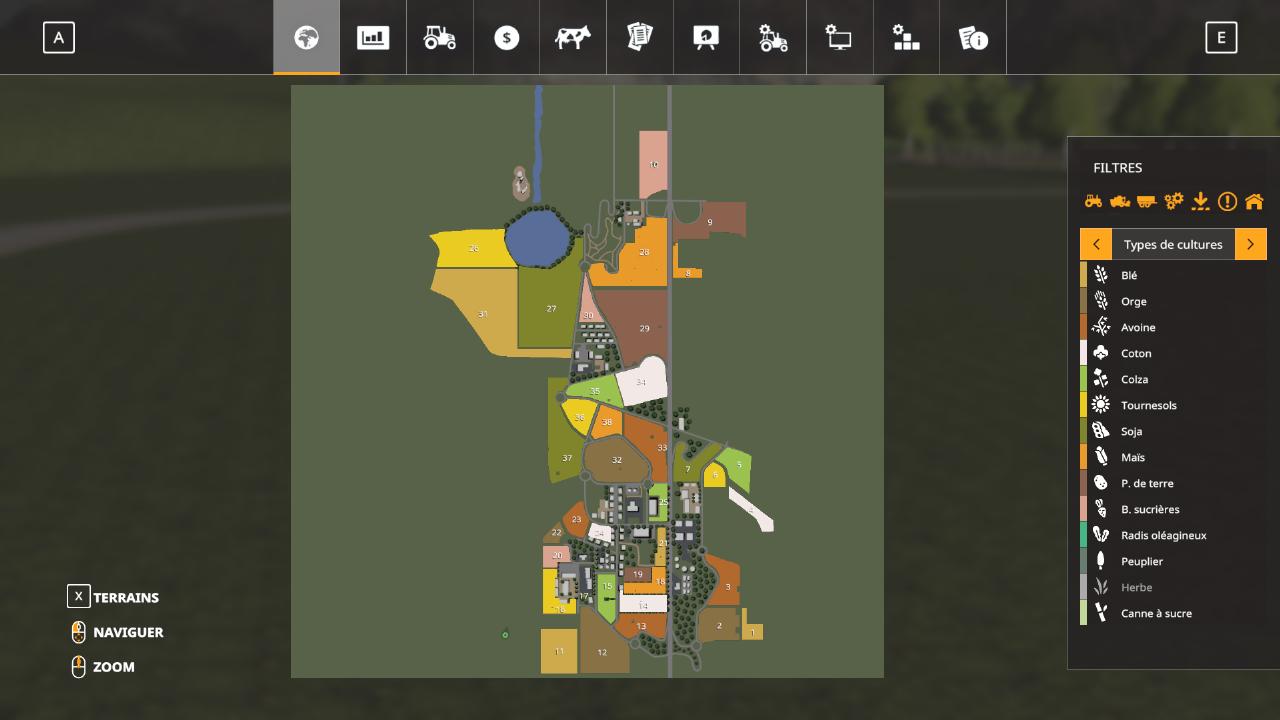Toggle the Maïs crop filter
Viewport: 1280px width, 720px height.
[1173, 457]
